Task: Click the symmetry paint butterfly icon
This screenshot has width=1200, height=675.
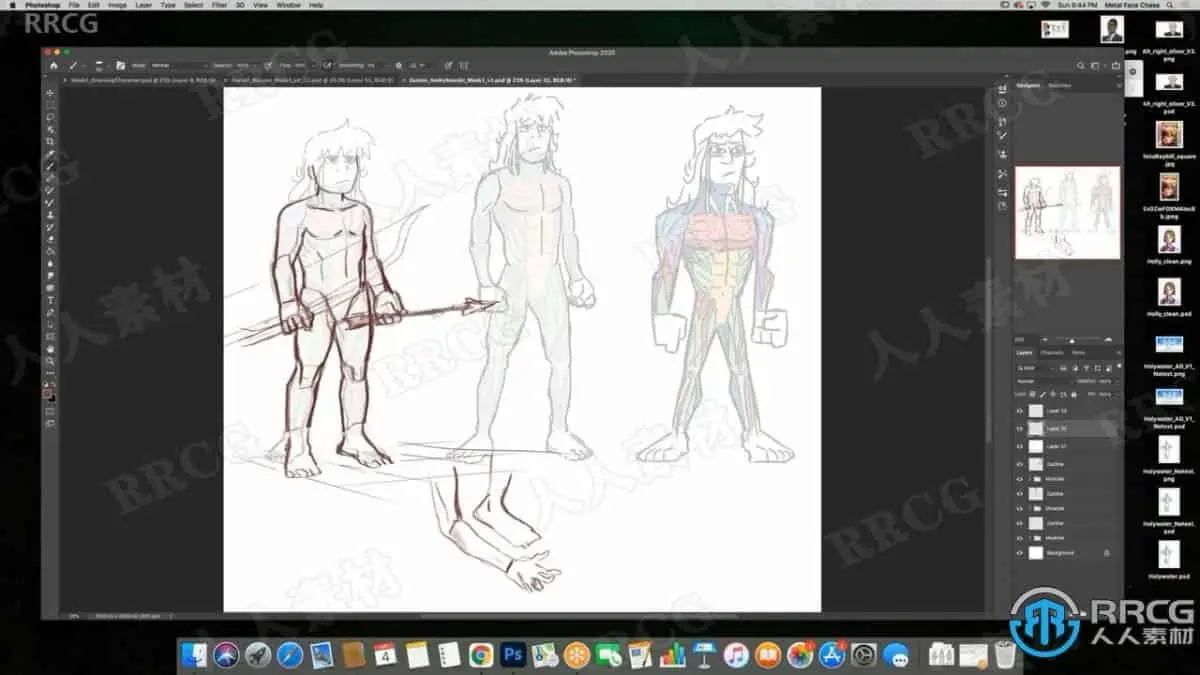Action: [x=464, y=66]
